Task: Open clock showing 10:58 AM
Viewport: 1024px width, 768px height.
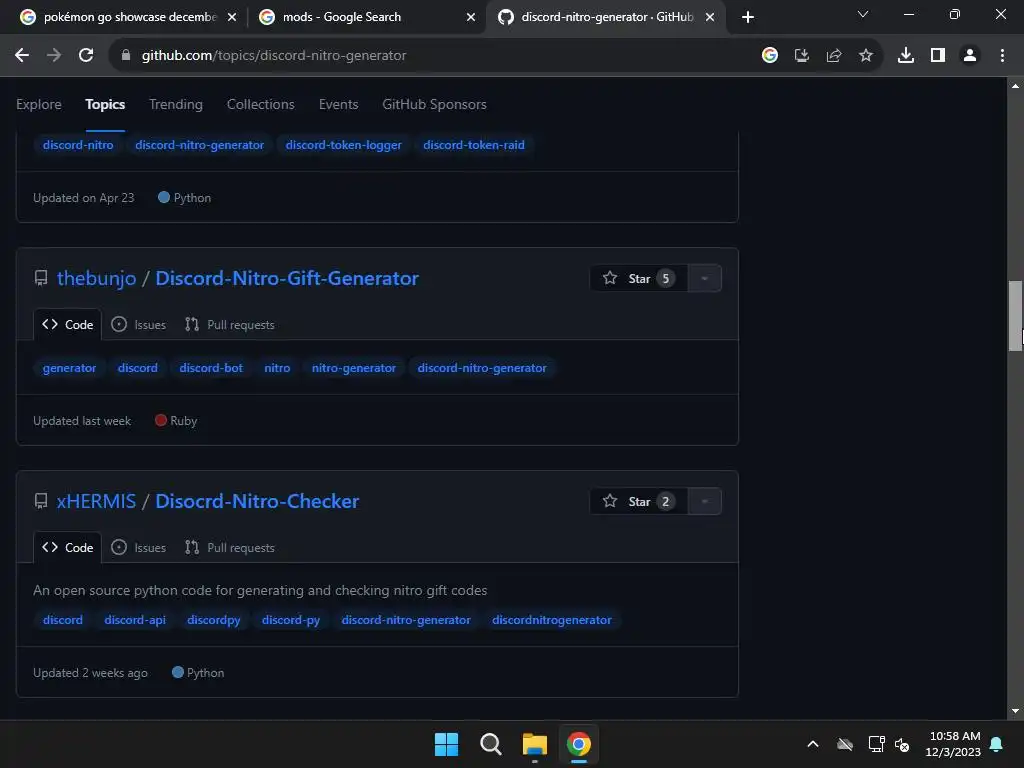Action: 953,744
